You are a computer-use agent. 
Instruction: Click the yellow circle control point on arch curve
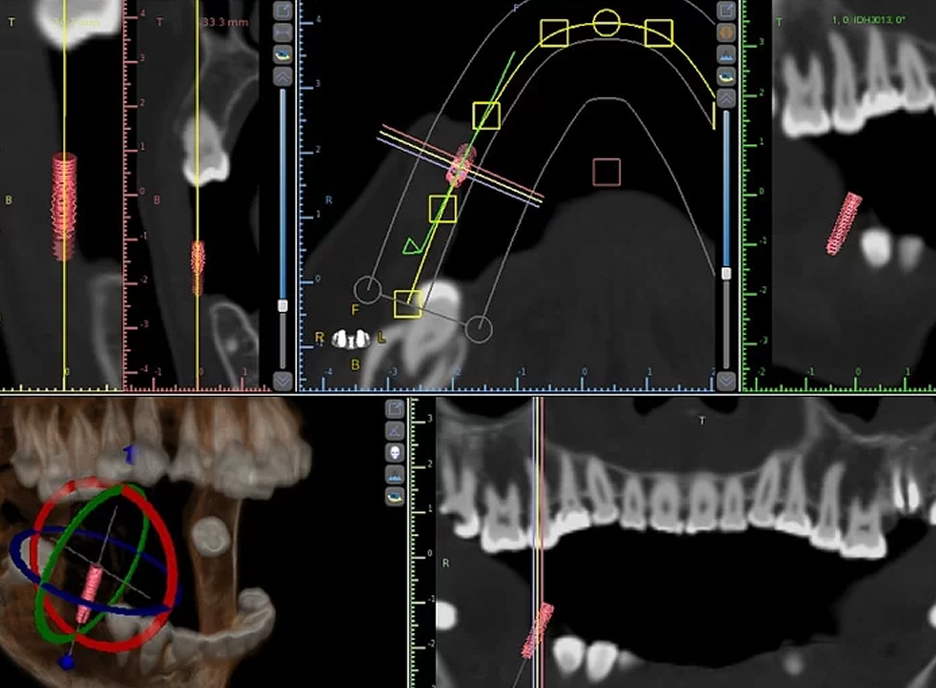pos(606,23)
